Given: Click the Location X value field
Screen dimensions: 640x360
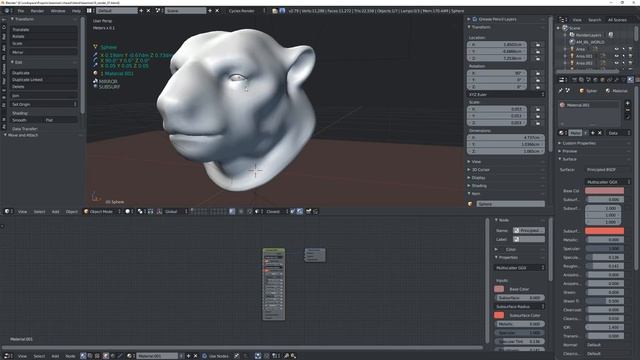Looking at the screenshot, I should point(497,44).
